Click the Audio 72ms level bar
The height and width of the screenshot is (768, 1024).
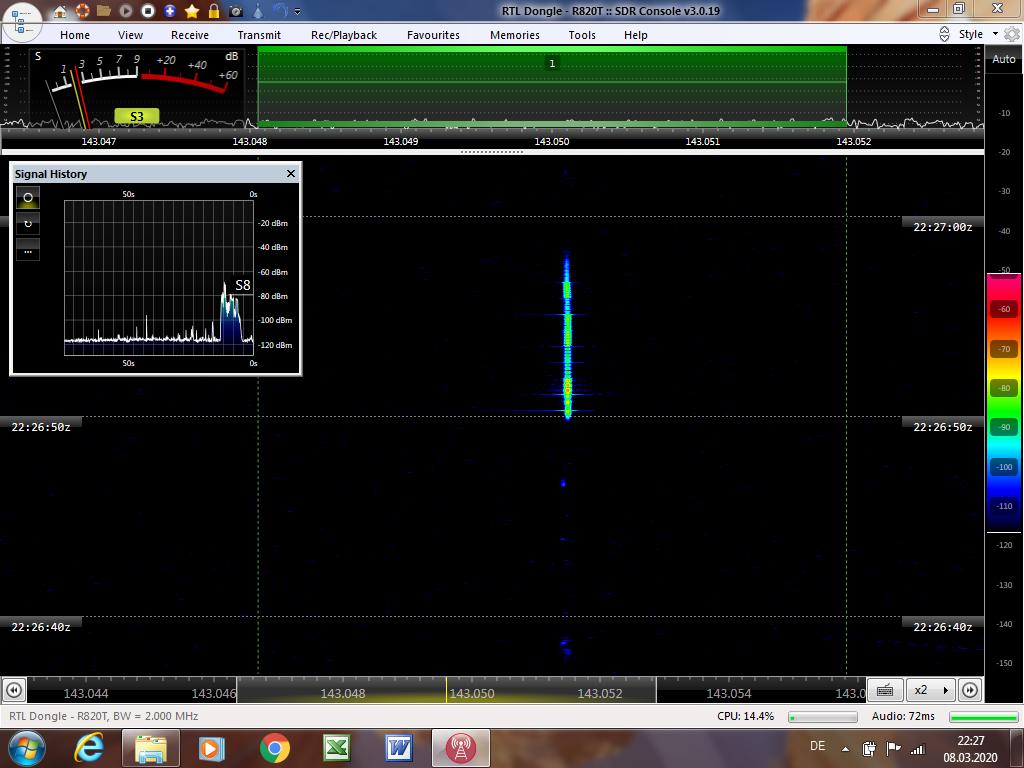point(983,717)
